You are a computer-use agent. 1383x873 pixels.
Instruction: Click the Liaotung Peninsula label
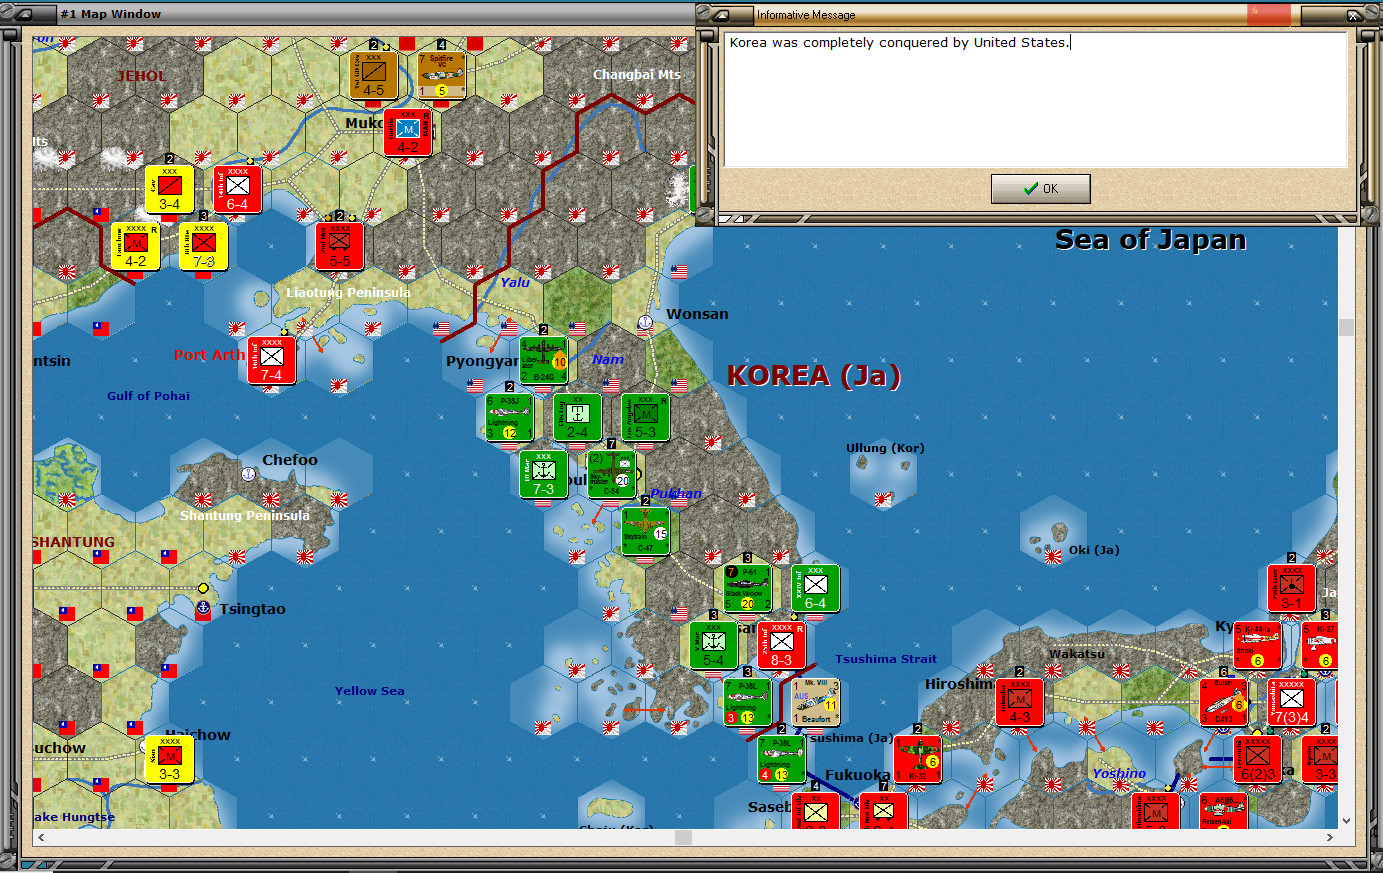(348, 292)
